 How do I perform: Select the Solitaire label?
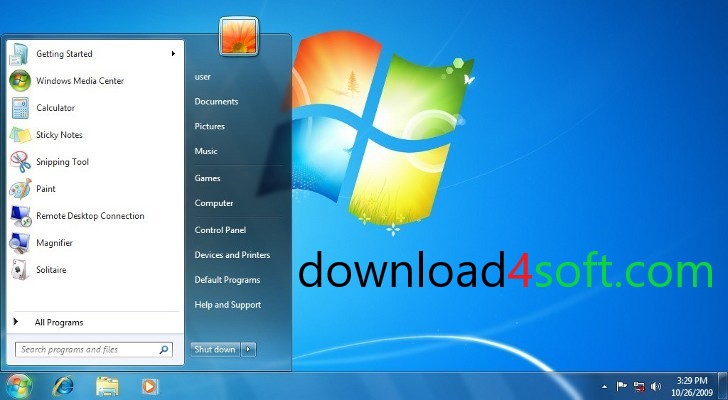click(x=51, y=270)
